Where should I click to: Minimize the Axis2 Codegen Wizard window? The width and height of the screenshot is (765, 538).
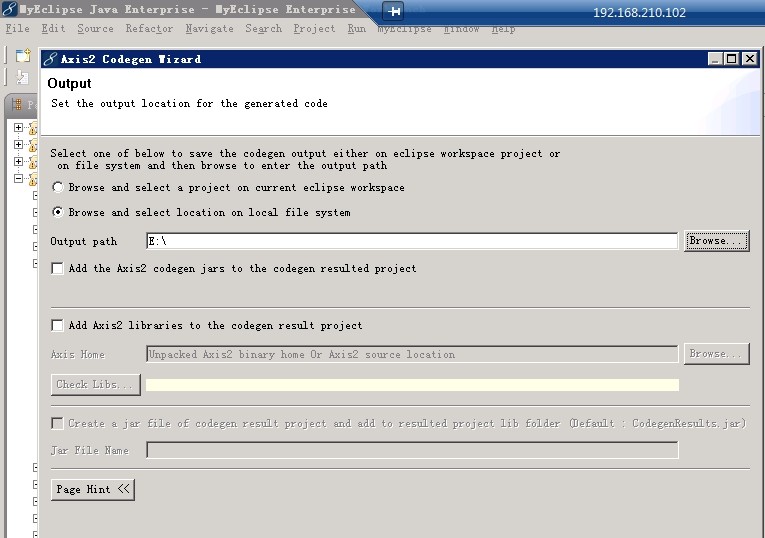[715, 59]
